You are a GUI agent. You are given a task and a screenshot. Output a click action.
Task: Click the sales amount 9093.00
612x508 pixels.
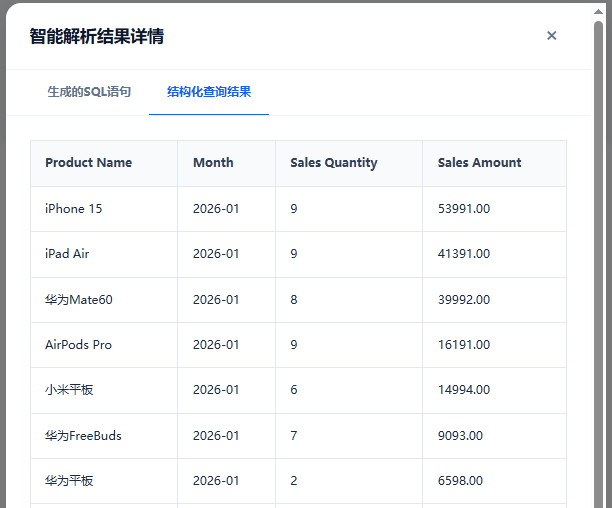(x=460, y=436)
